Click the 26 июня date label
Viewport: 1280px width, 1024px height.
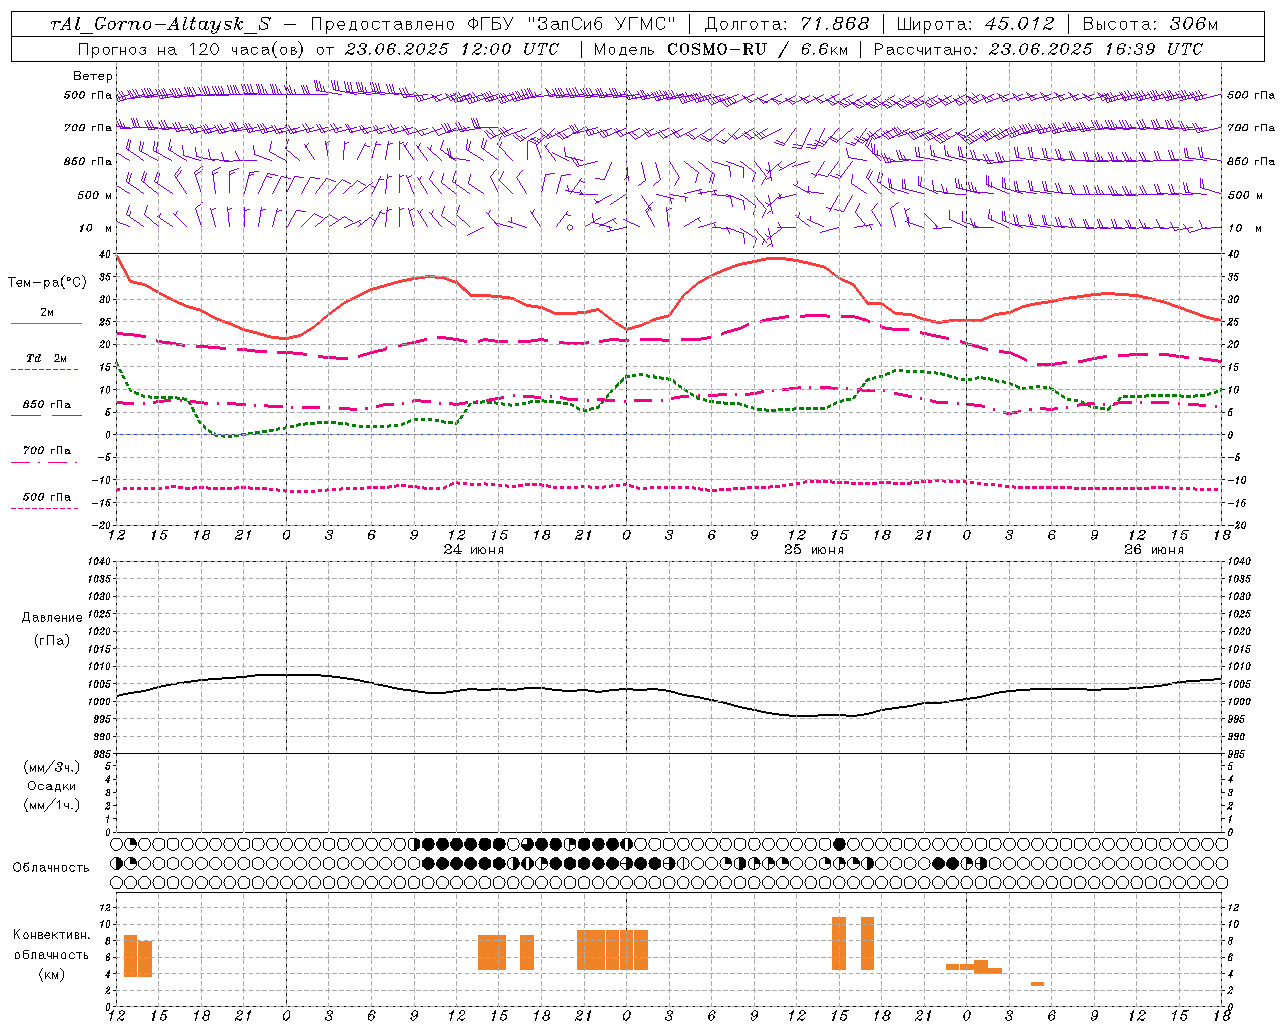1154,550
